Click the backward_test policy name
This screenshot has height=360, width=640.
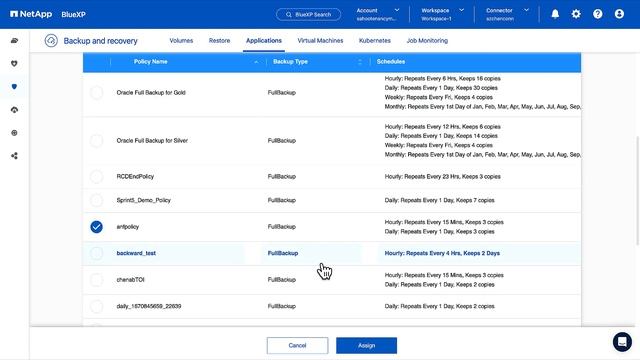[x=136, y=253]
